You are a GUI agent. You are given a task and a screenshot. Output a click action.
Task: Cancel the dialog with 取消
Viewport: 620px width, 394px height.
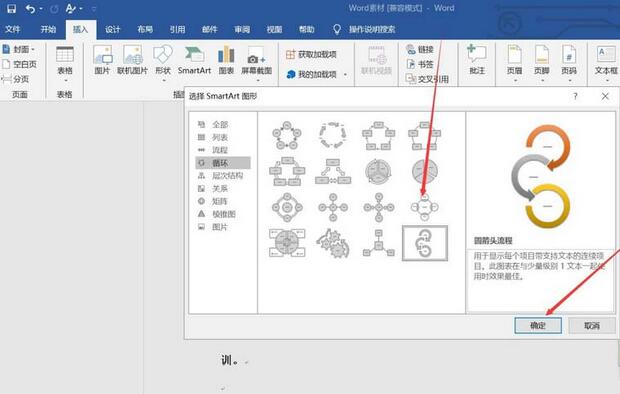point(592,326)
